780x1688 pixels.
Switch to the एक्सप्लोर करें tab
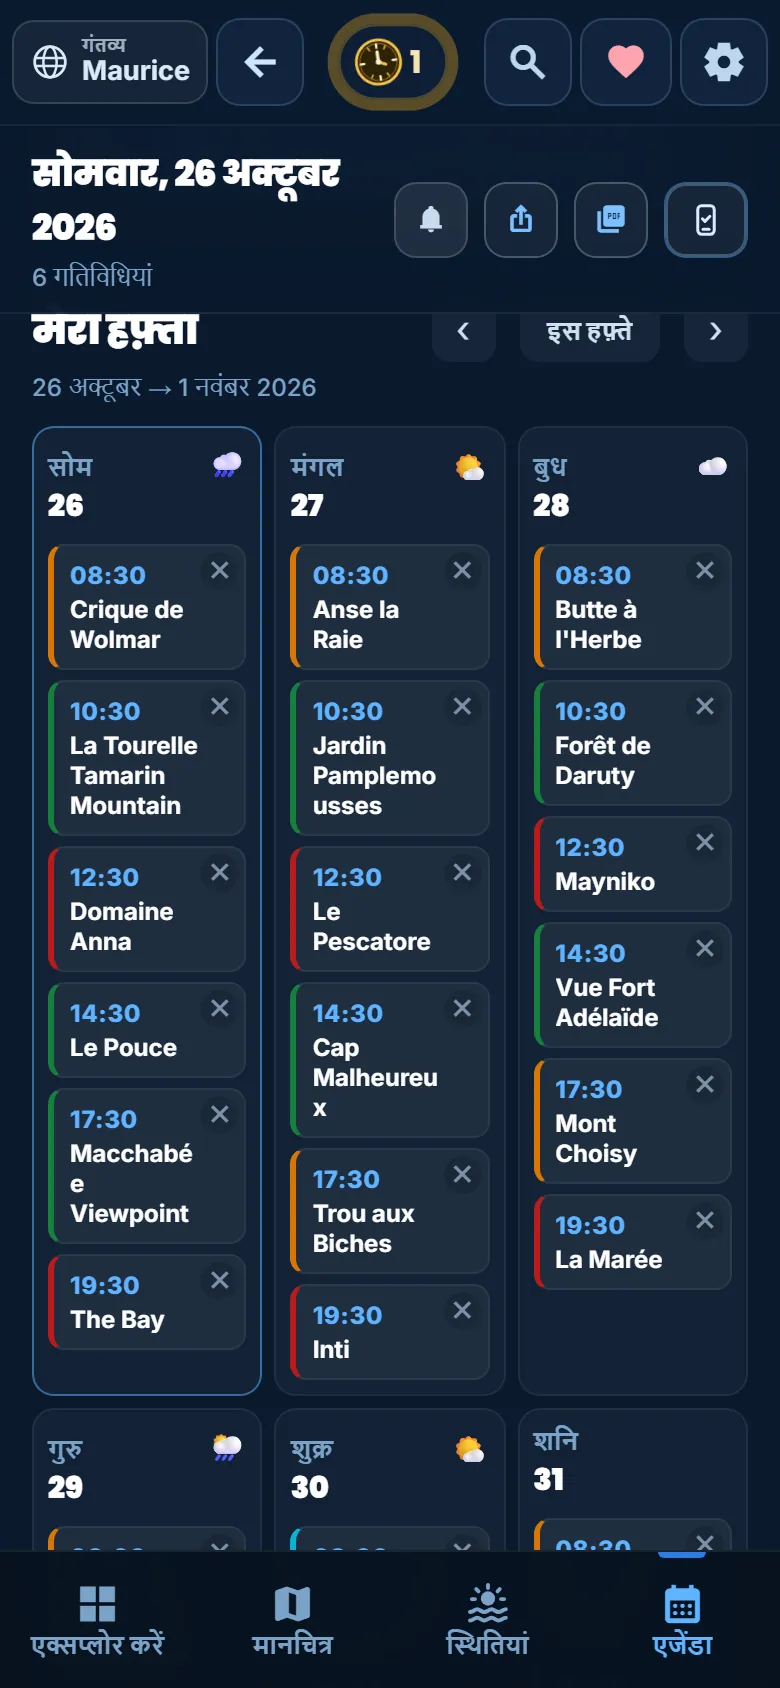tap(98, 1620)
